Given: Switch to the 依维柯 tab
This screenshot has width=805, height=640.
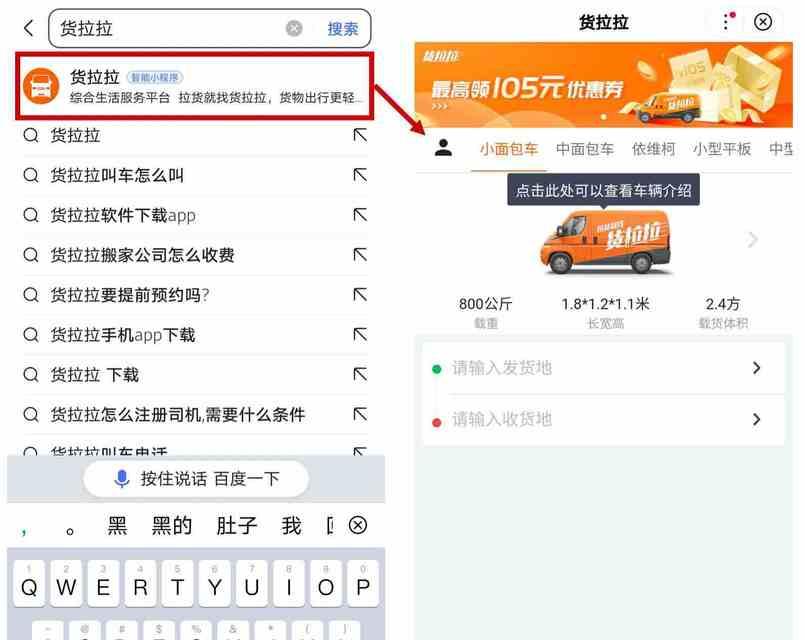Looking at the screenshot, I should click(x=654, y=149).
